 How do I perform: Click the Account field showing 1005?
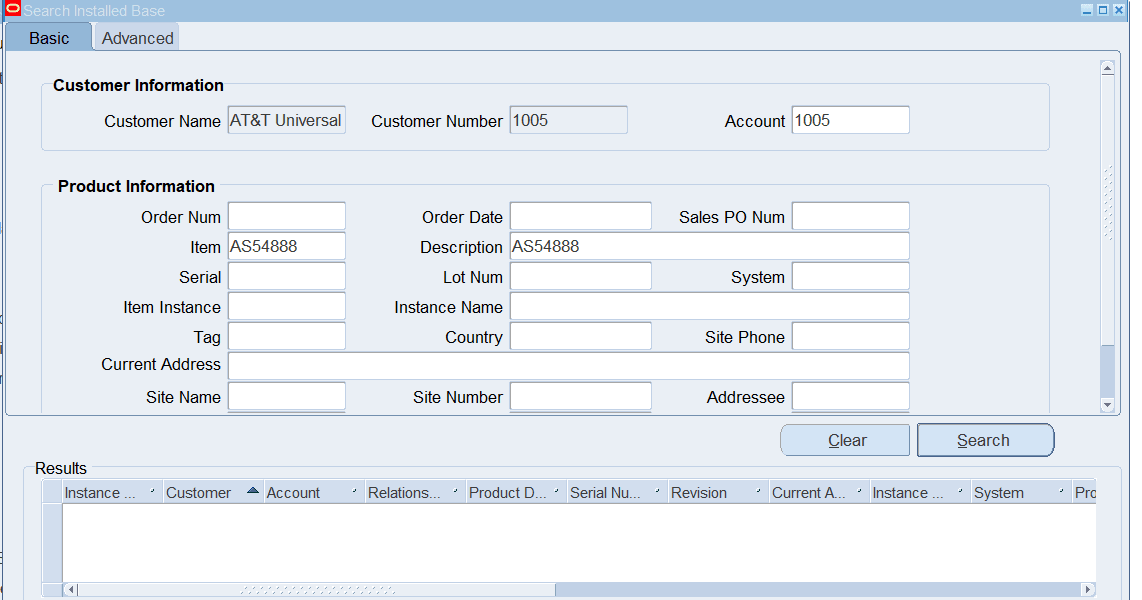850,119
